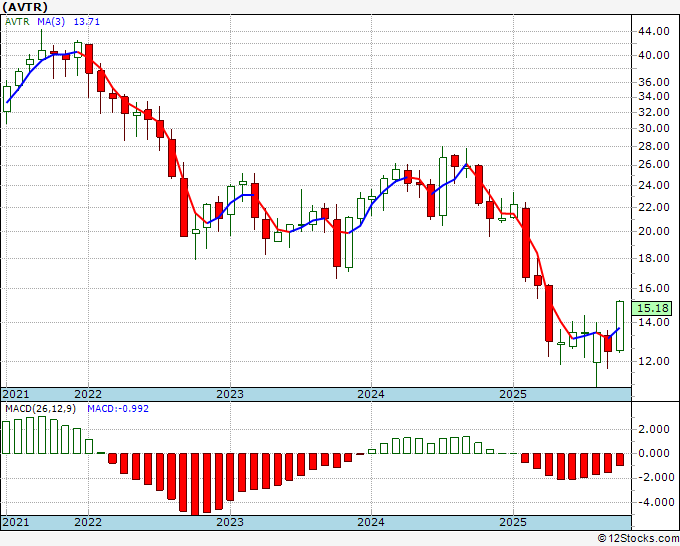Click 2022 on the price chart time axis
The width and height of the screenshot is (680, 546).
click(88, 394)
